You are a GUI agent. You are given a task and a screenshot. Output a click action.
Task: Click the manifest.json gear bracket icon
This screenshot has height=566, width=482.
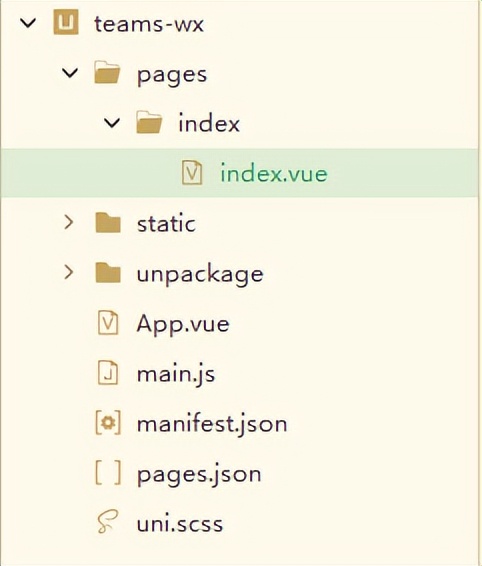[x=108, y=423]
